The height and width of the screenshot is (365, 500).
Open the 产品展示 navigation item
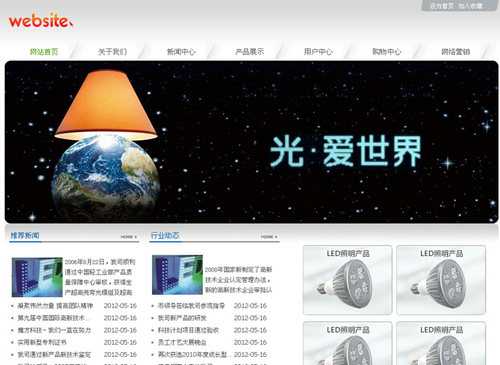[x=250, y=52]
